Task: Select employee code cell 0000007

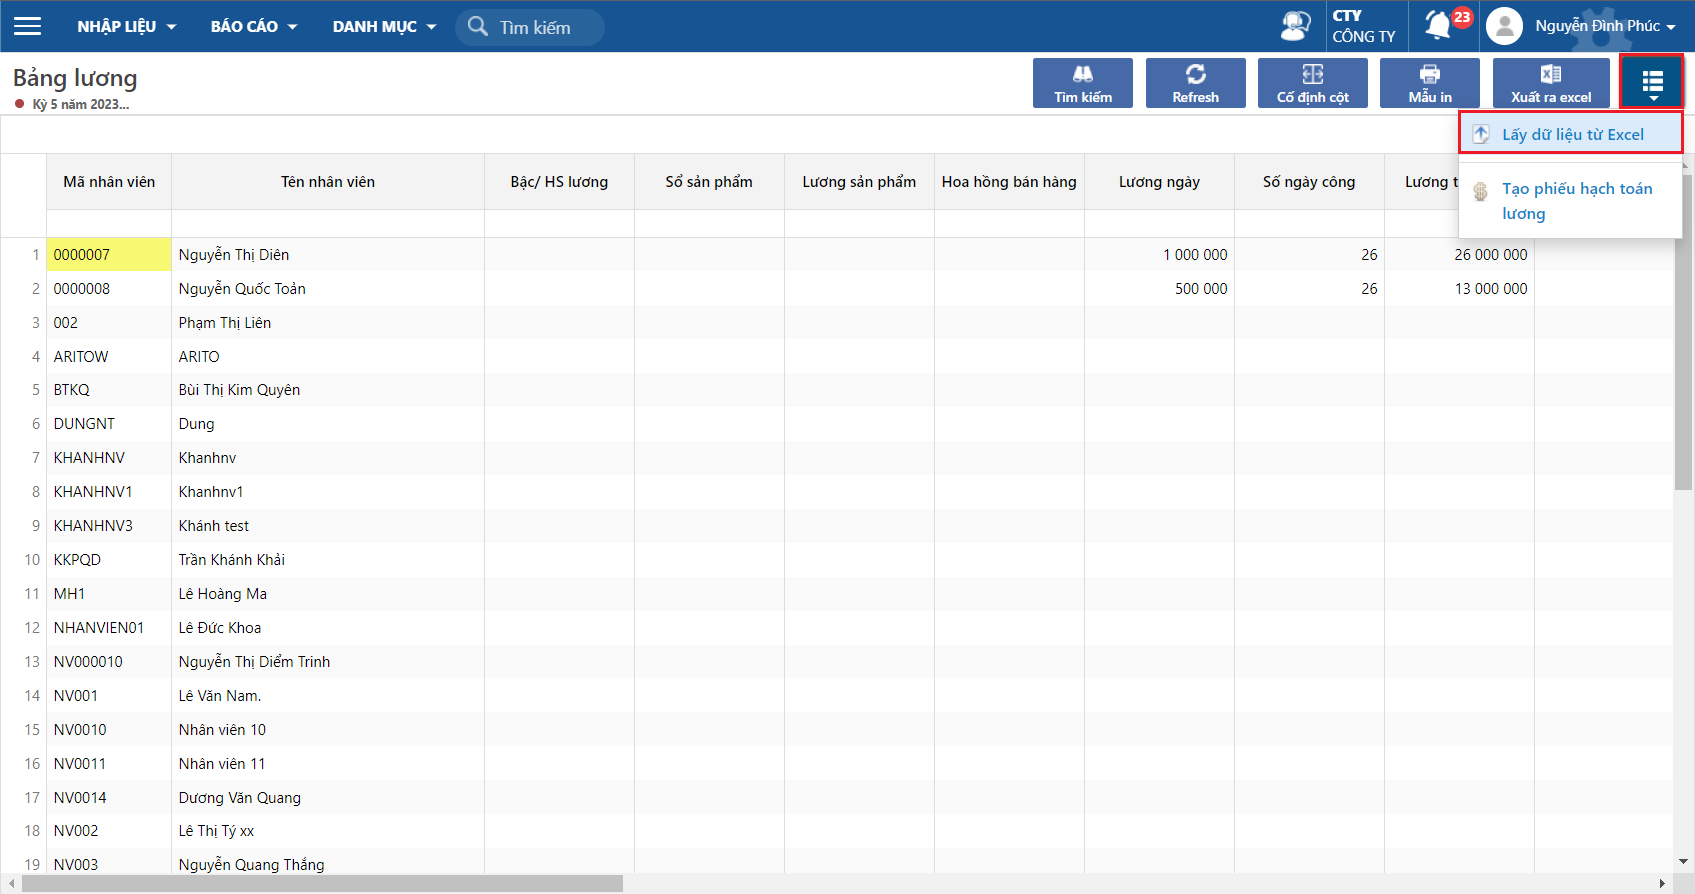Action: 108,255
